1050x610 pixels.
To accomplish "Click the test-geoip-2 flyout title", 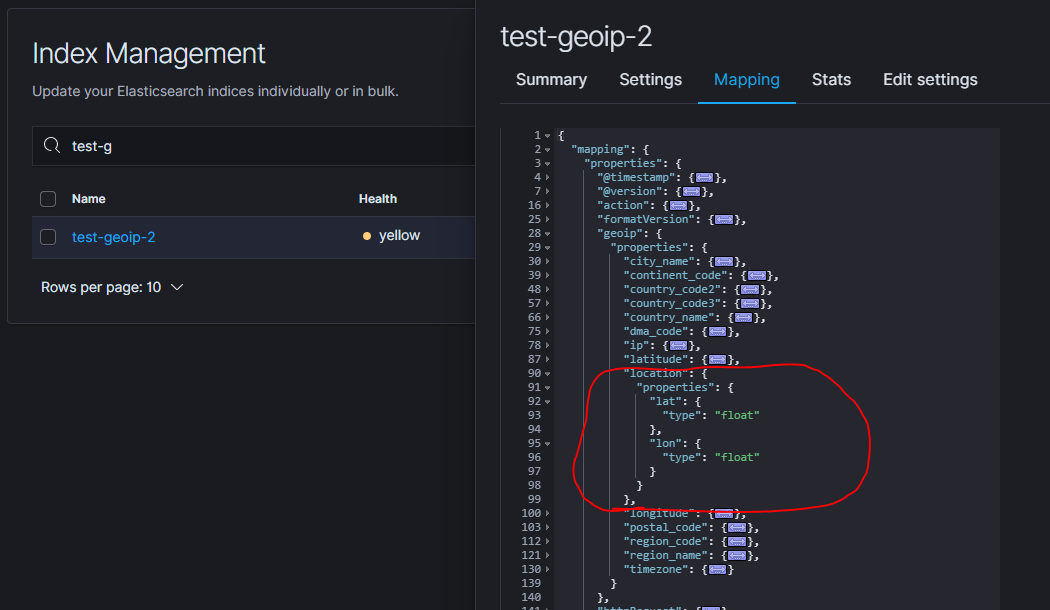I will (x=576, y=37).
